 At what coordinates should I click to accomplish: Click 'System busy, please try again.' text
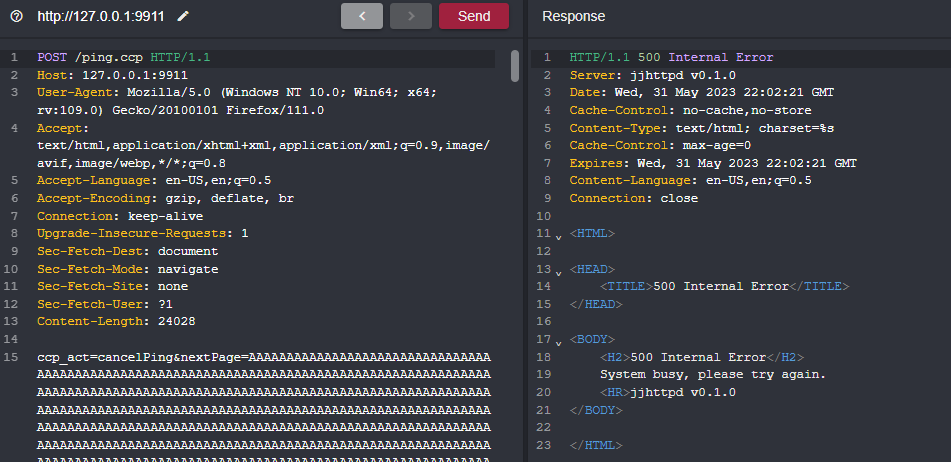(713, 375)
